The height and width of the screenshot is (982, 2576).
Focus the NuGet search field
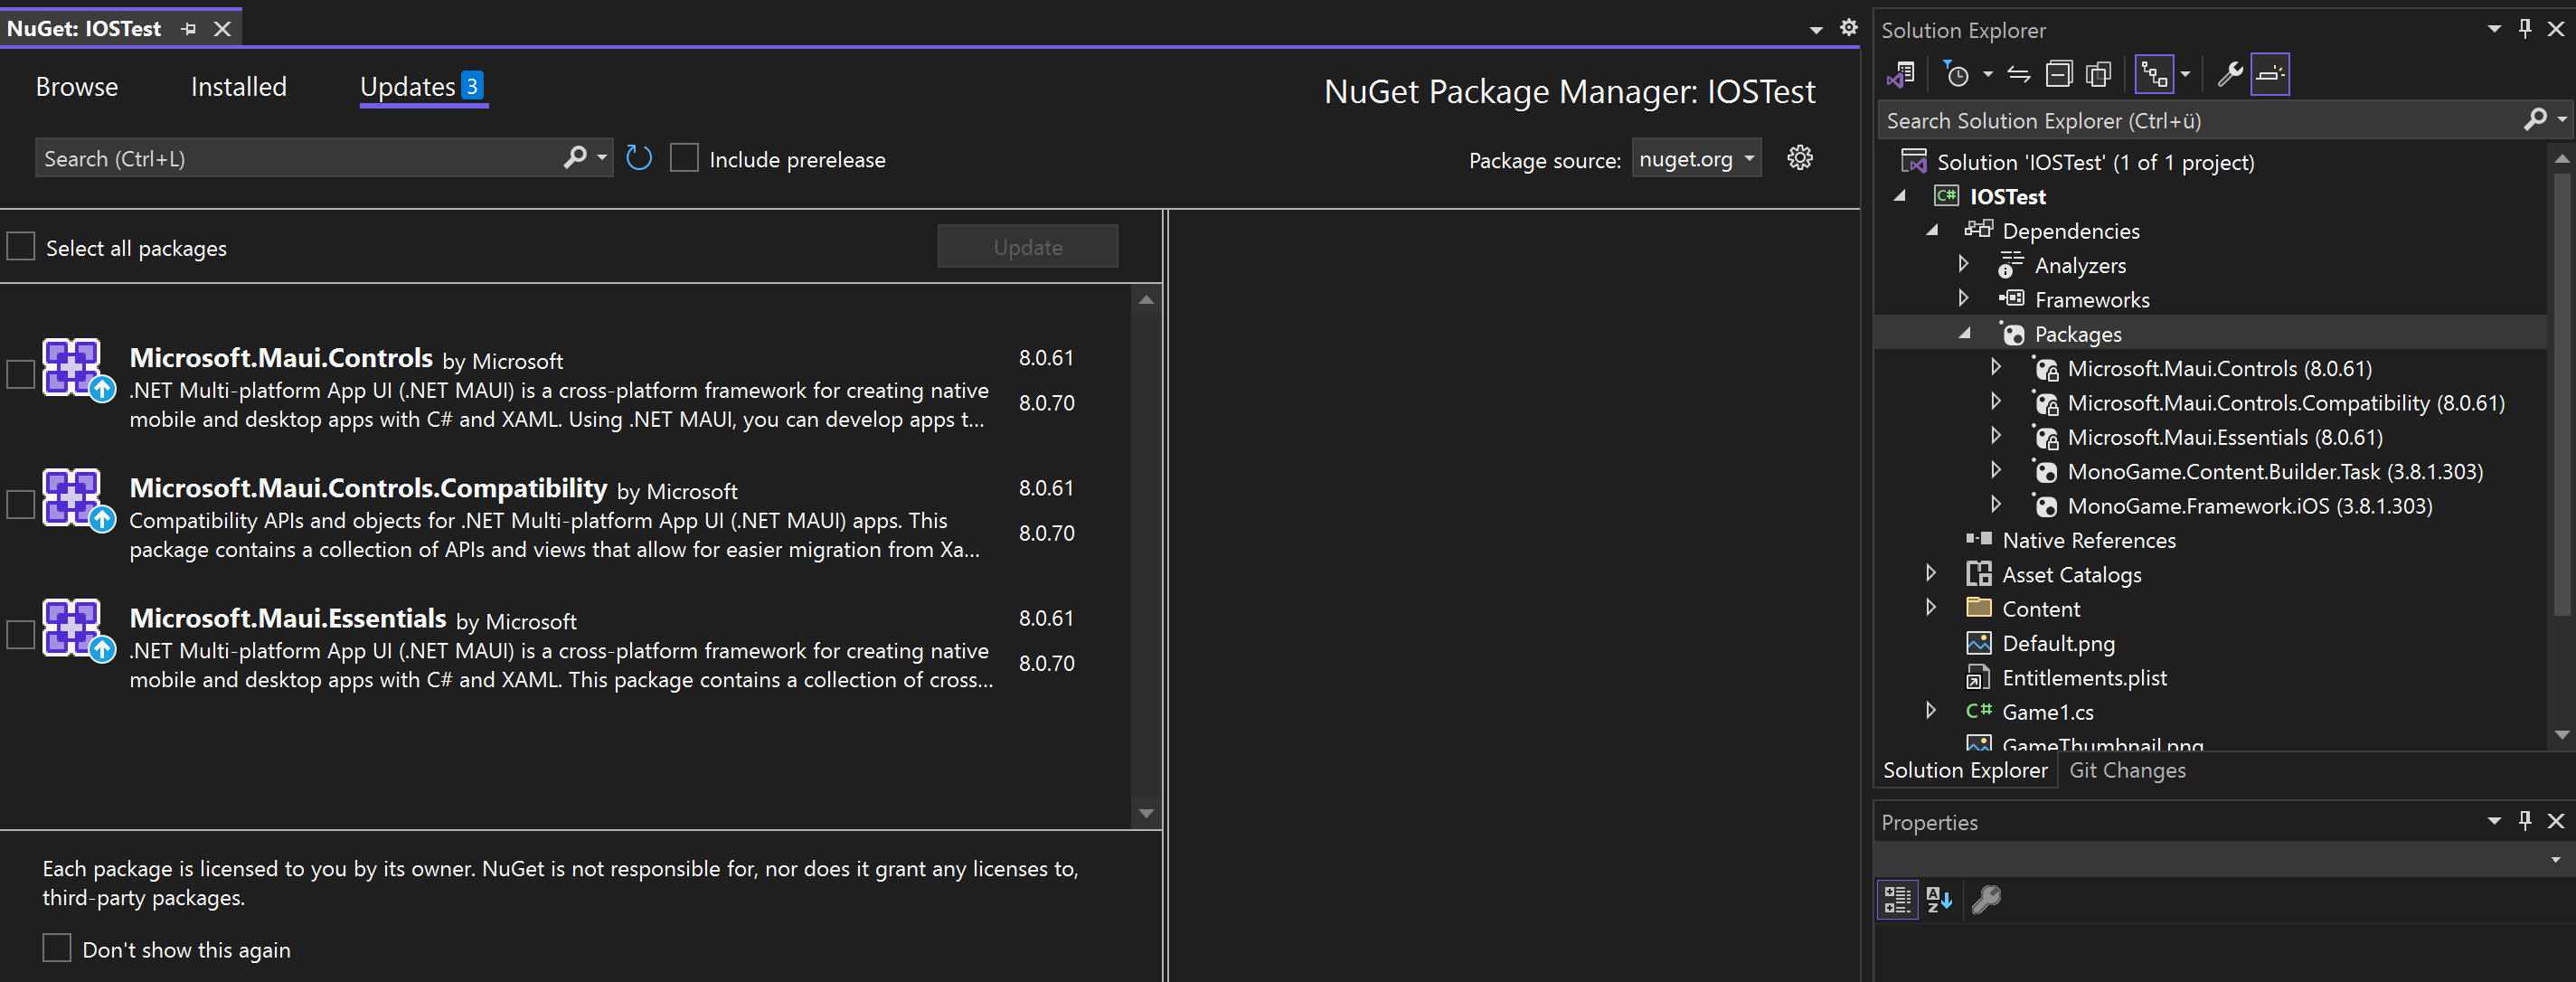(300, 158)
